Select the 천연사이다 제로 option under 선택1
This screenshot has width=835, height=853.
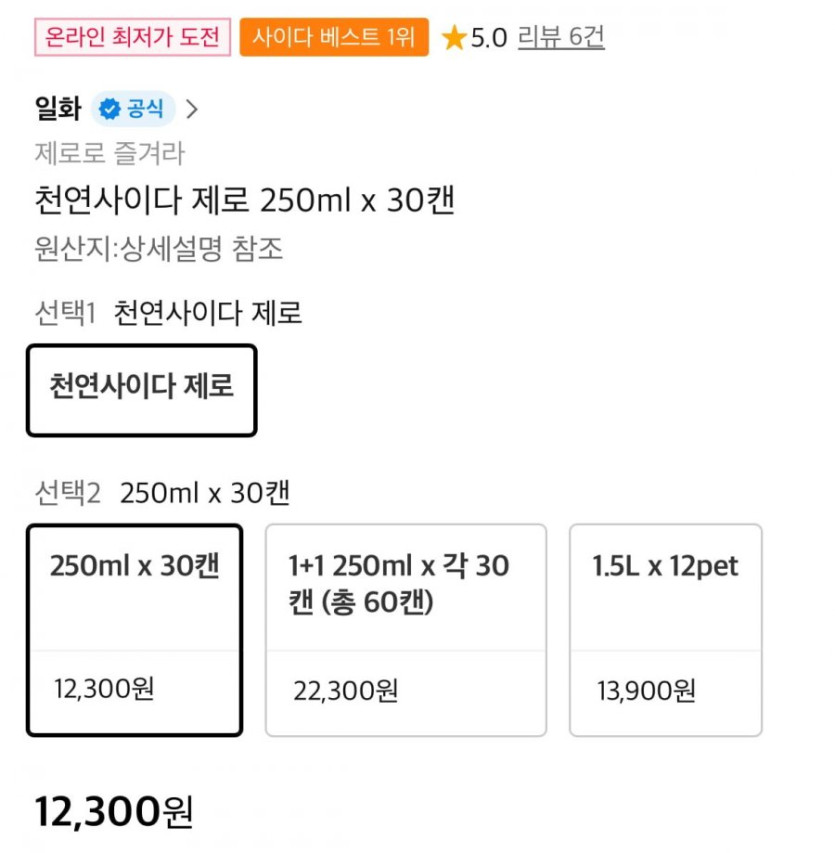click(141, 390)
